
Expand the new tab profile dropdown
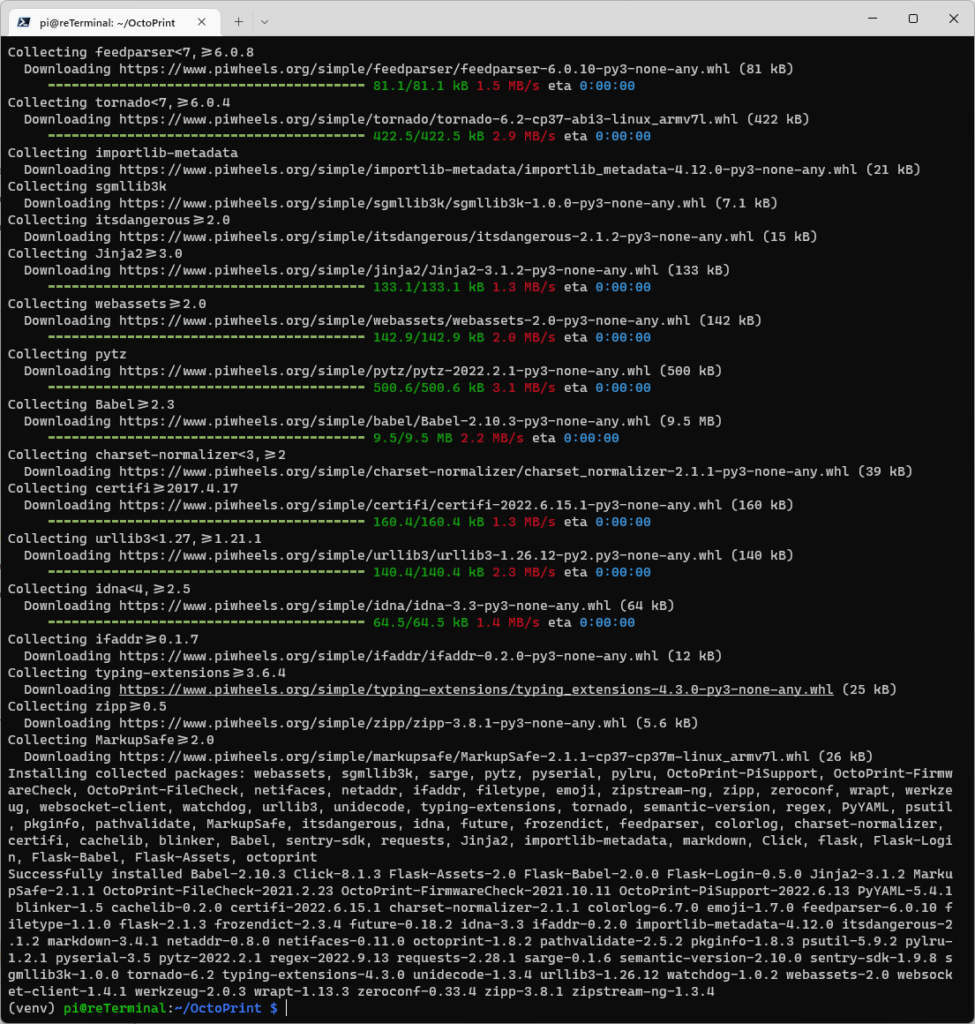(264, 22)
